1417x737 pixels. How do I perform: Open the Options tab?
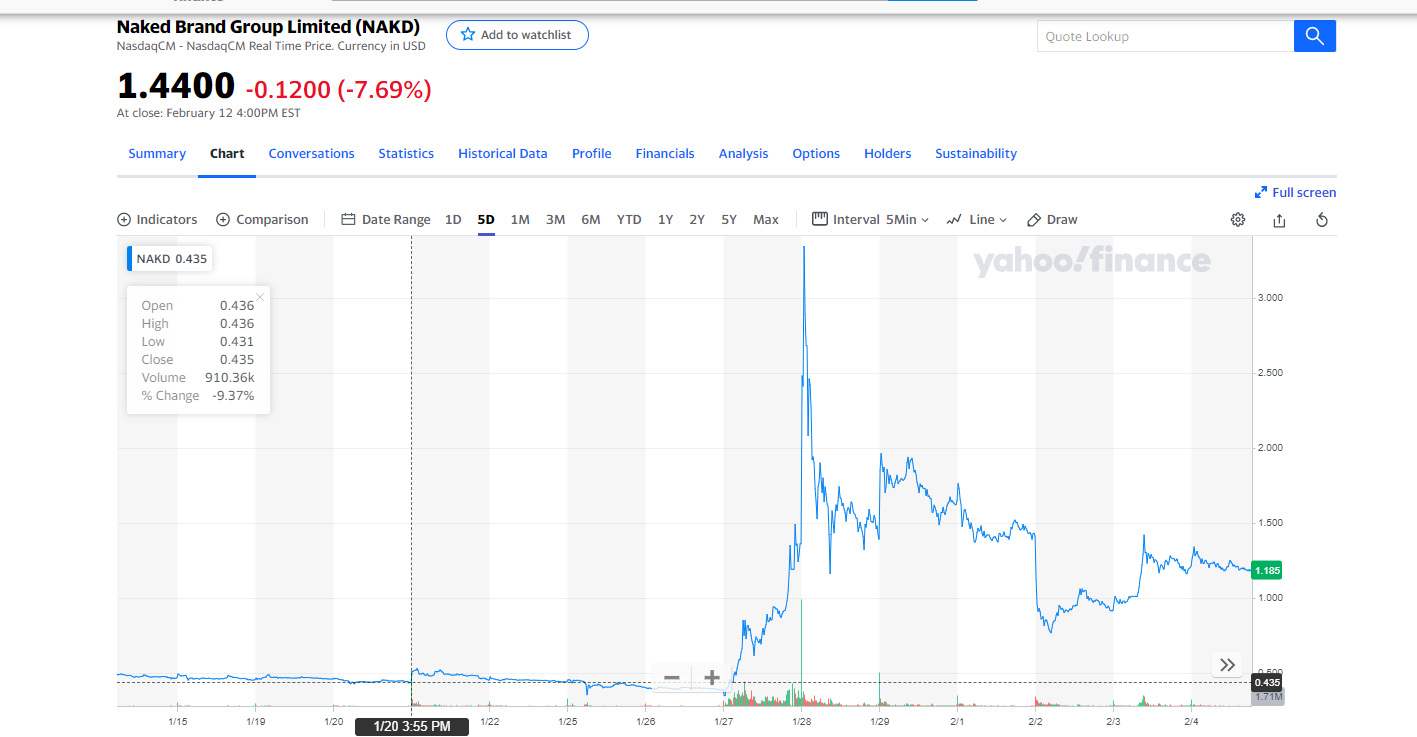(x=816, y=154)
